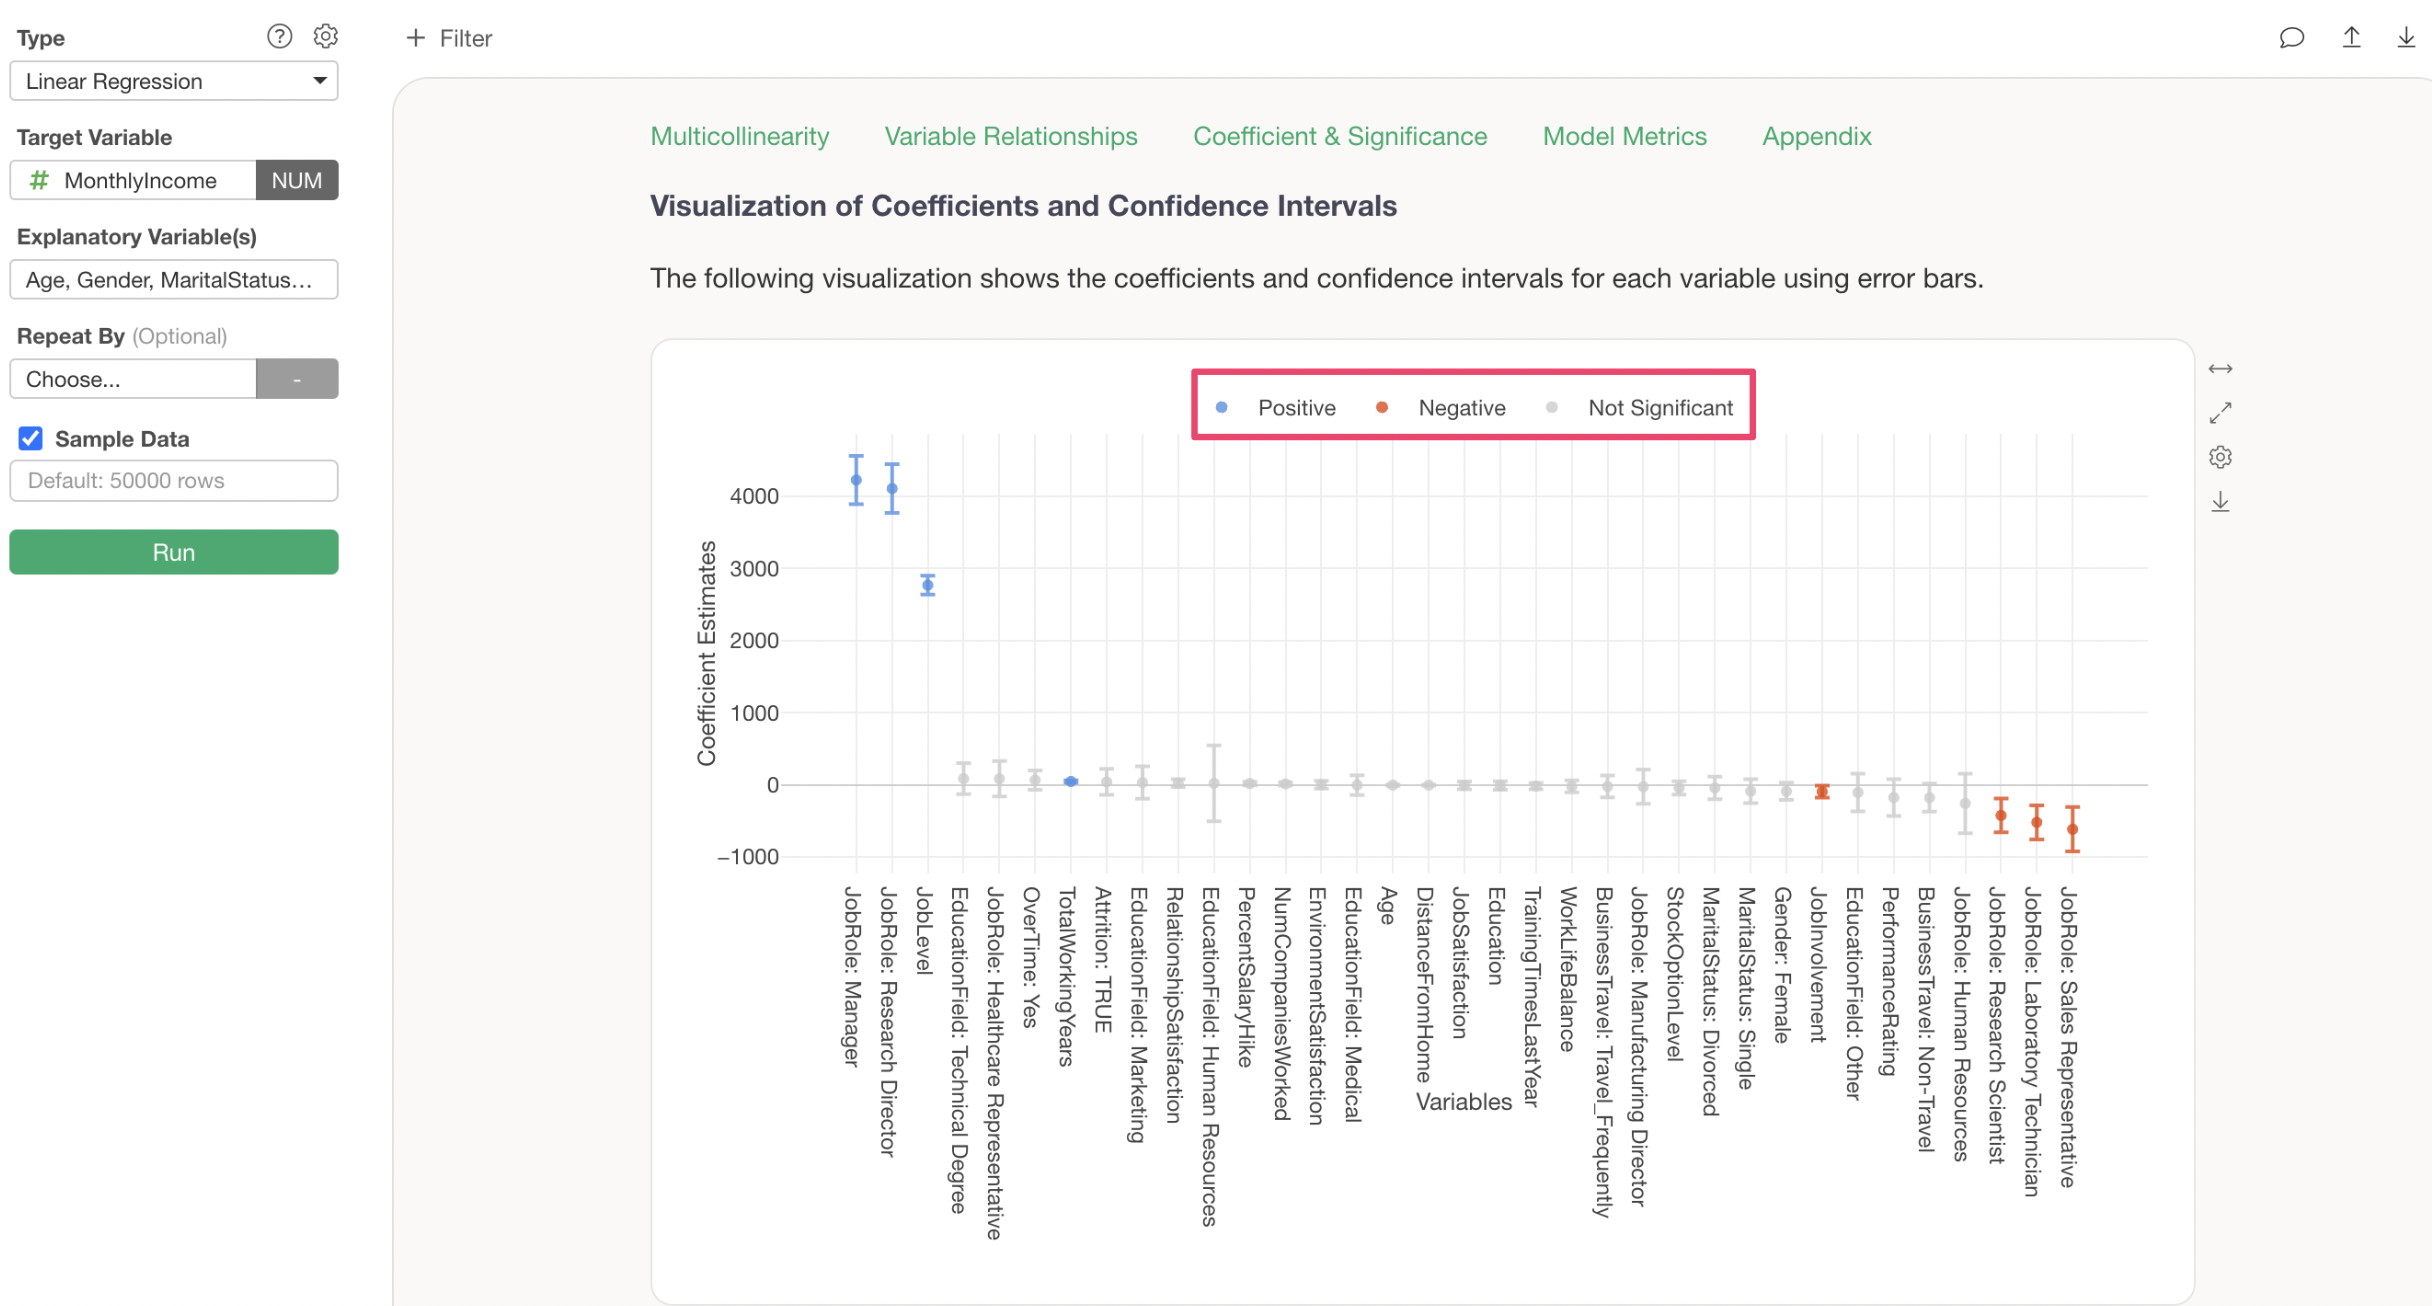Click the 'DistanceFromHome' x-axis label
The width and height of the screenshot is (2432, 1306).
pos(1425,985)
